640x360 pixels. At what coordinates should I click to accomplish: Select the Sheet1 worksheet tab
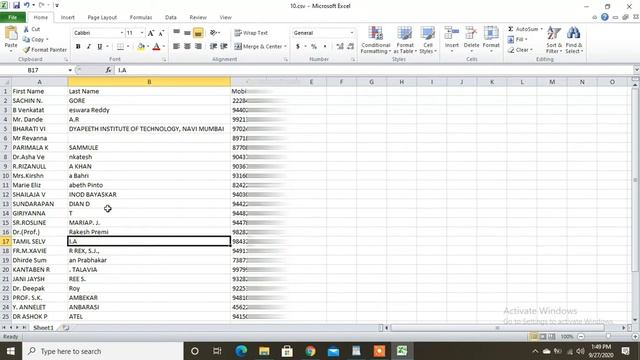pyautogui.click(x=43, y=328)
